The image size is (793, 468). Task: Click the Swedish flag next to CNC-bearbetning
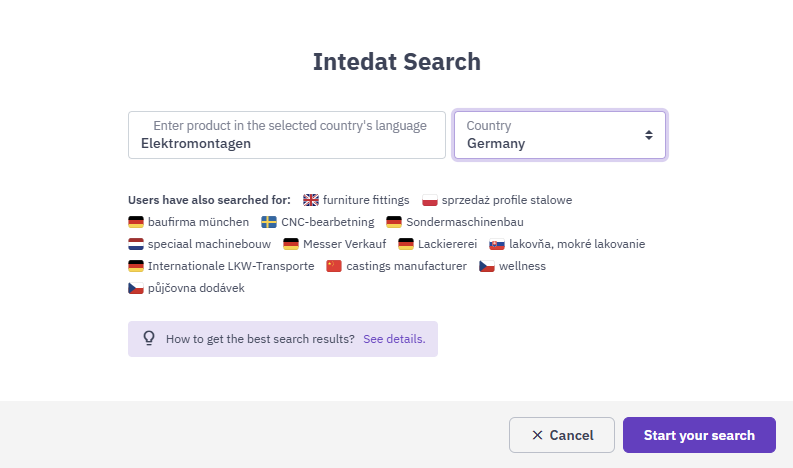(x=269, y=222)
